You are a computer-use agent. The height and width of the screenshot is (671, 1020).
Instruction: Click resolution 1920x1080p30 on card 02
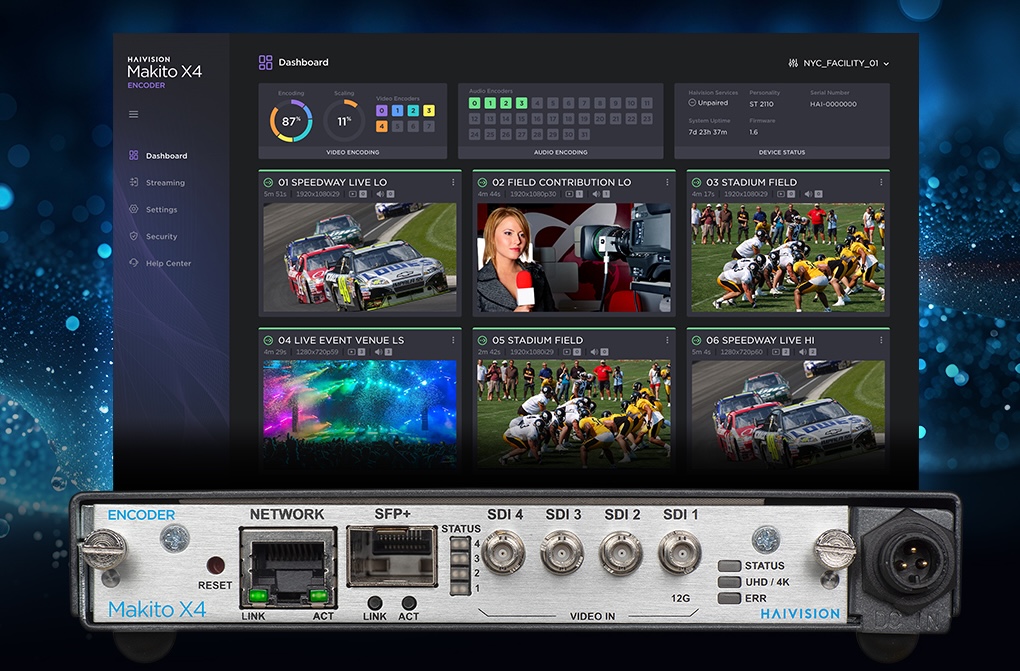pos(533,194)
